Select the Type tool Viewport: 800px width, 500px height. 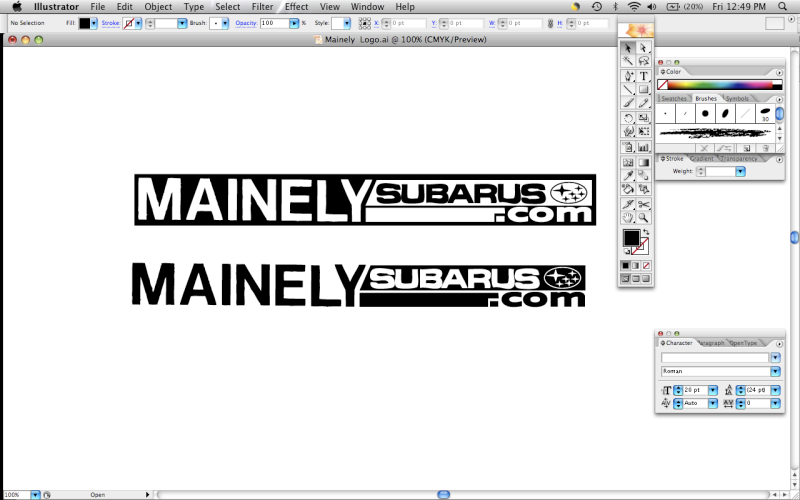pos(643,76)
